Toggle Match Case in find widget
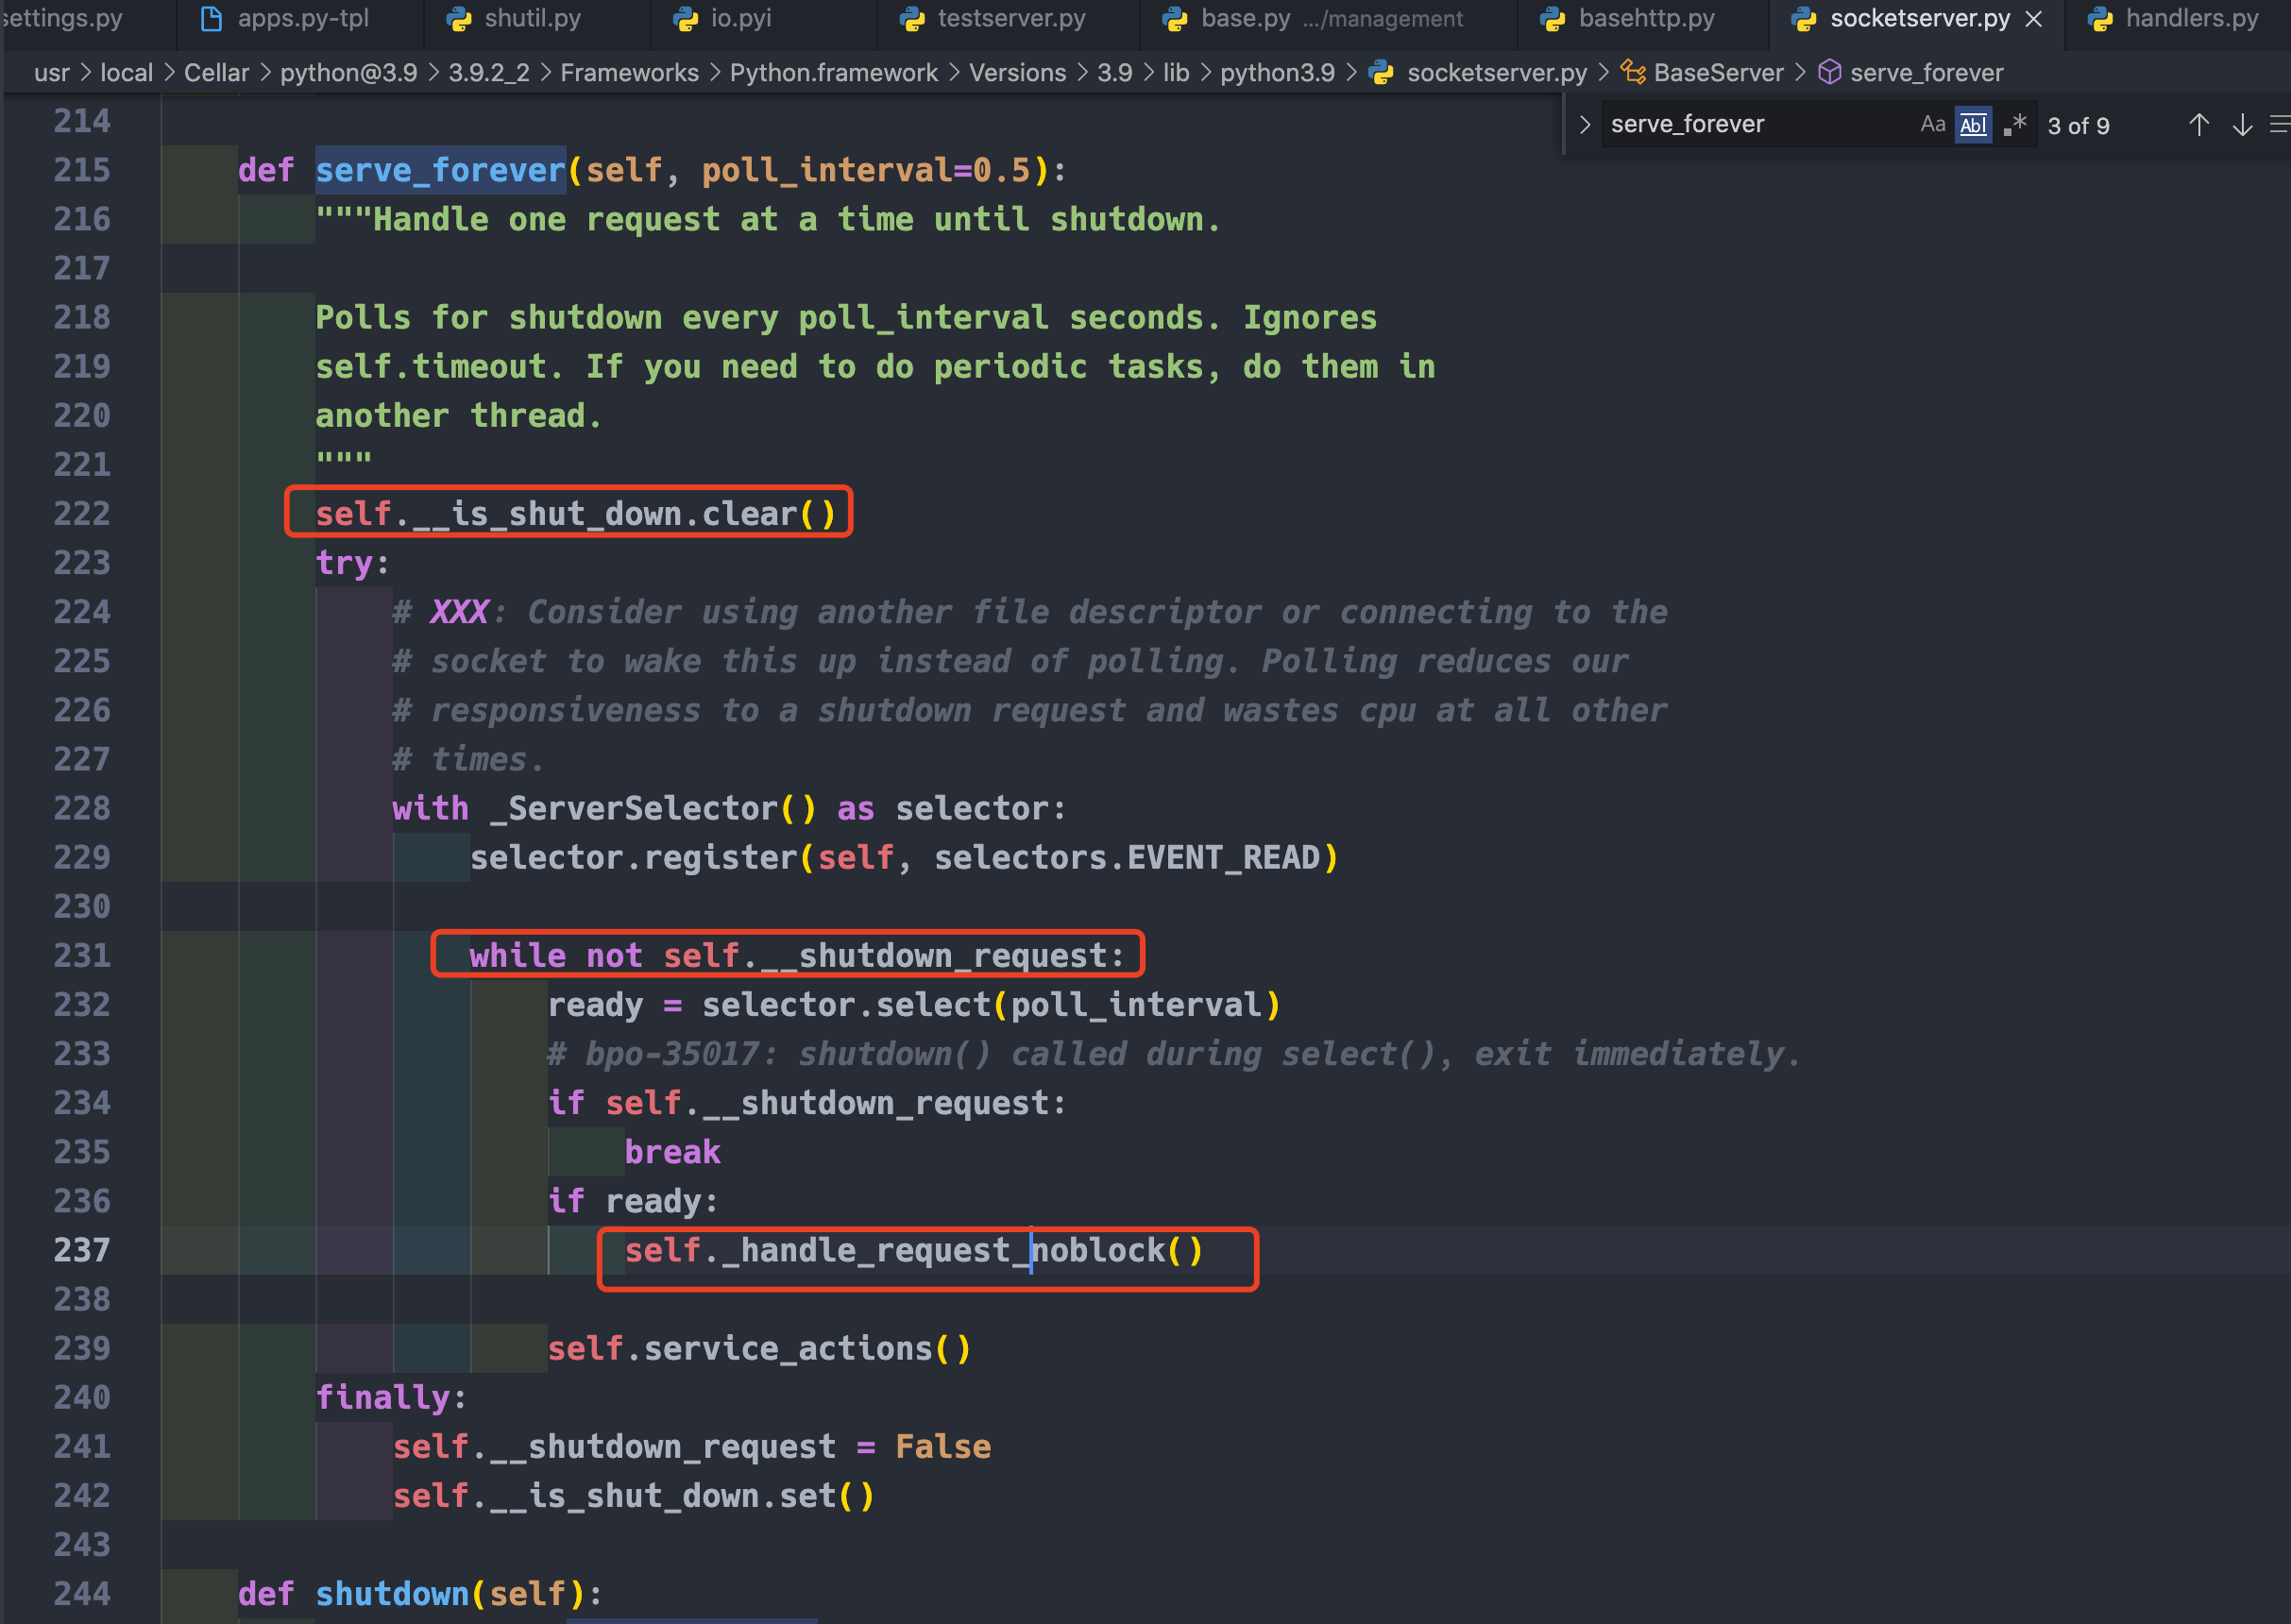This screenshot has width=2291, height=1624. coord(1932,124)
